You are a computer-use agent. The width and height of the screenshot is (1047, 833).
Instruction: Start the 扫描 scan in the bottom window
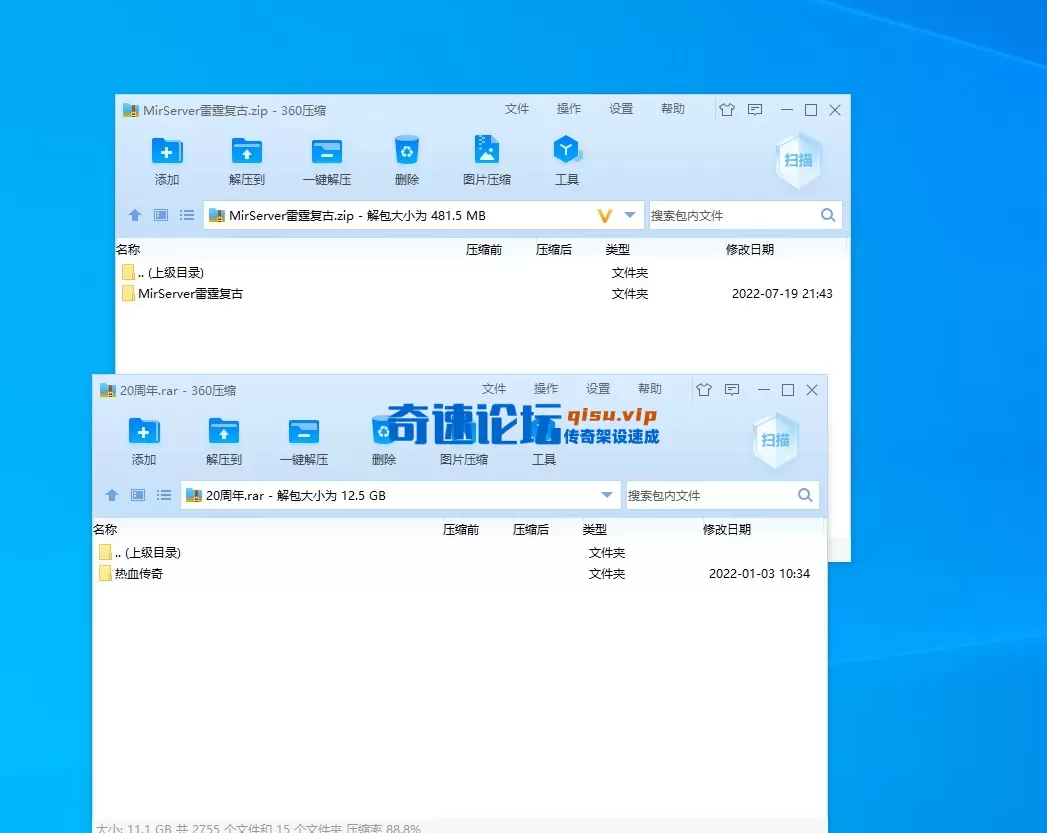(775, 438)
